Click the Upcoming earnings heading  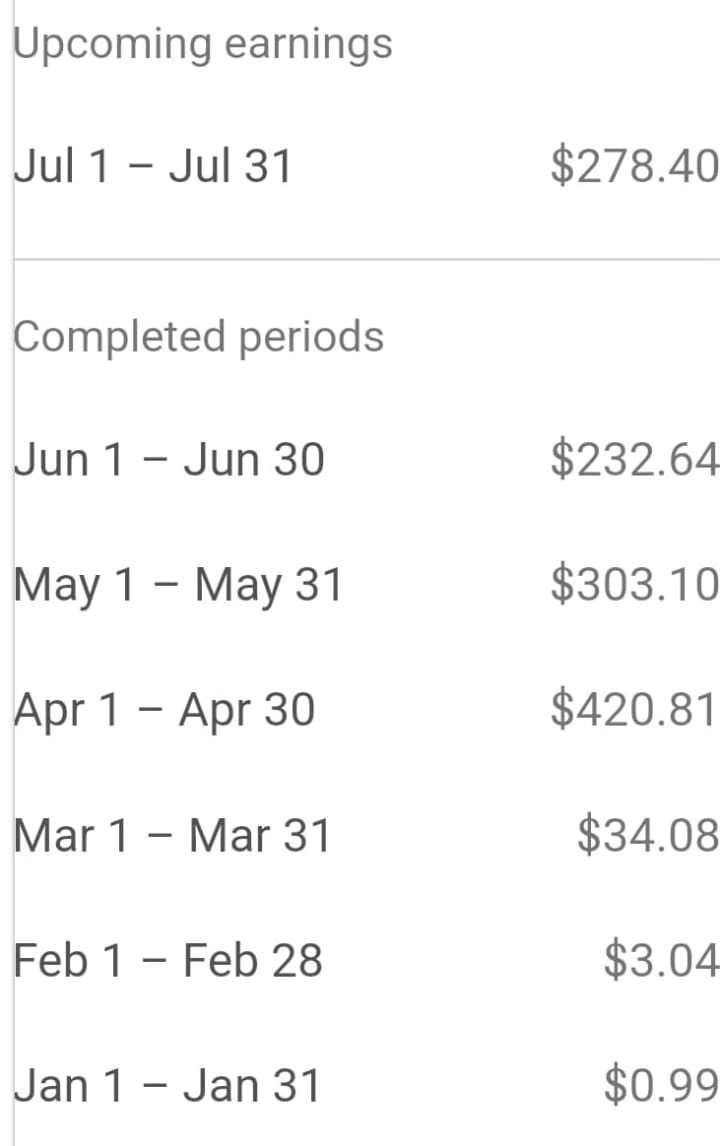(203, 44)
